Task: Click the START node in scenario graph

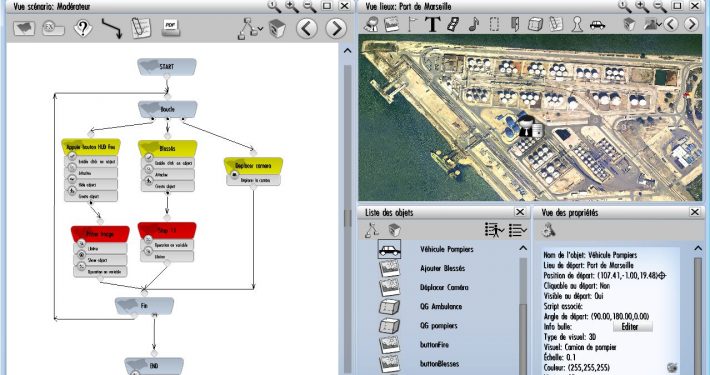Action: (167, 67)
